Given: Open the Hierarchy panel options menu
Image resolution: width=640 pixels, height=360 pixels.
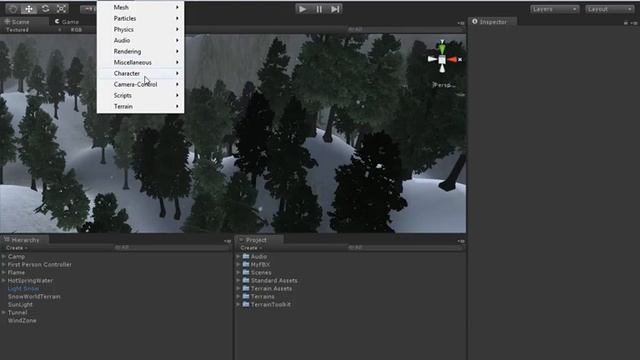Looking at the screenshot, I should (227, 241).
